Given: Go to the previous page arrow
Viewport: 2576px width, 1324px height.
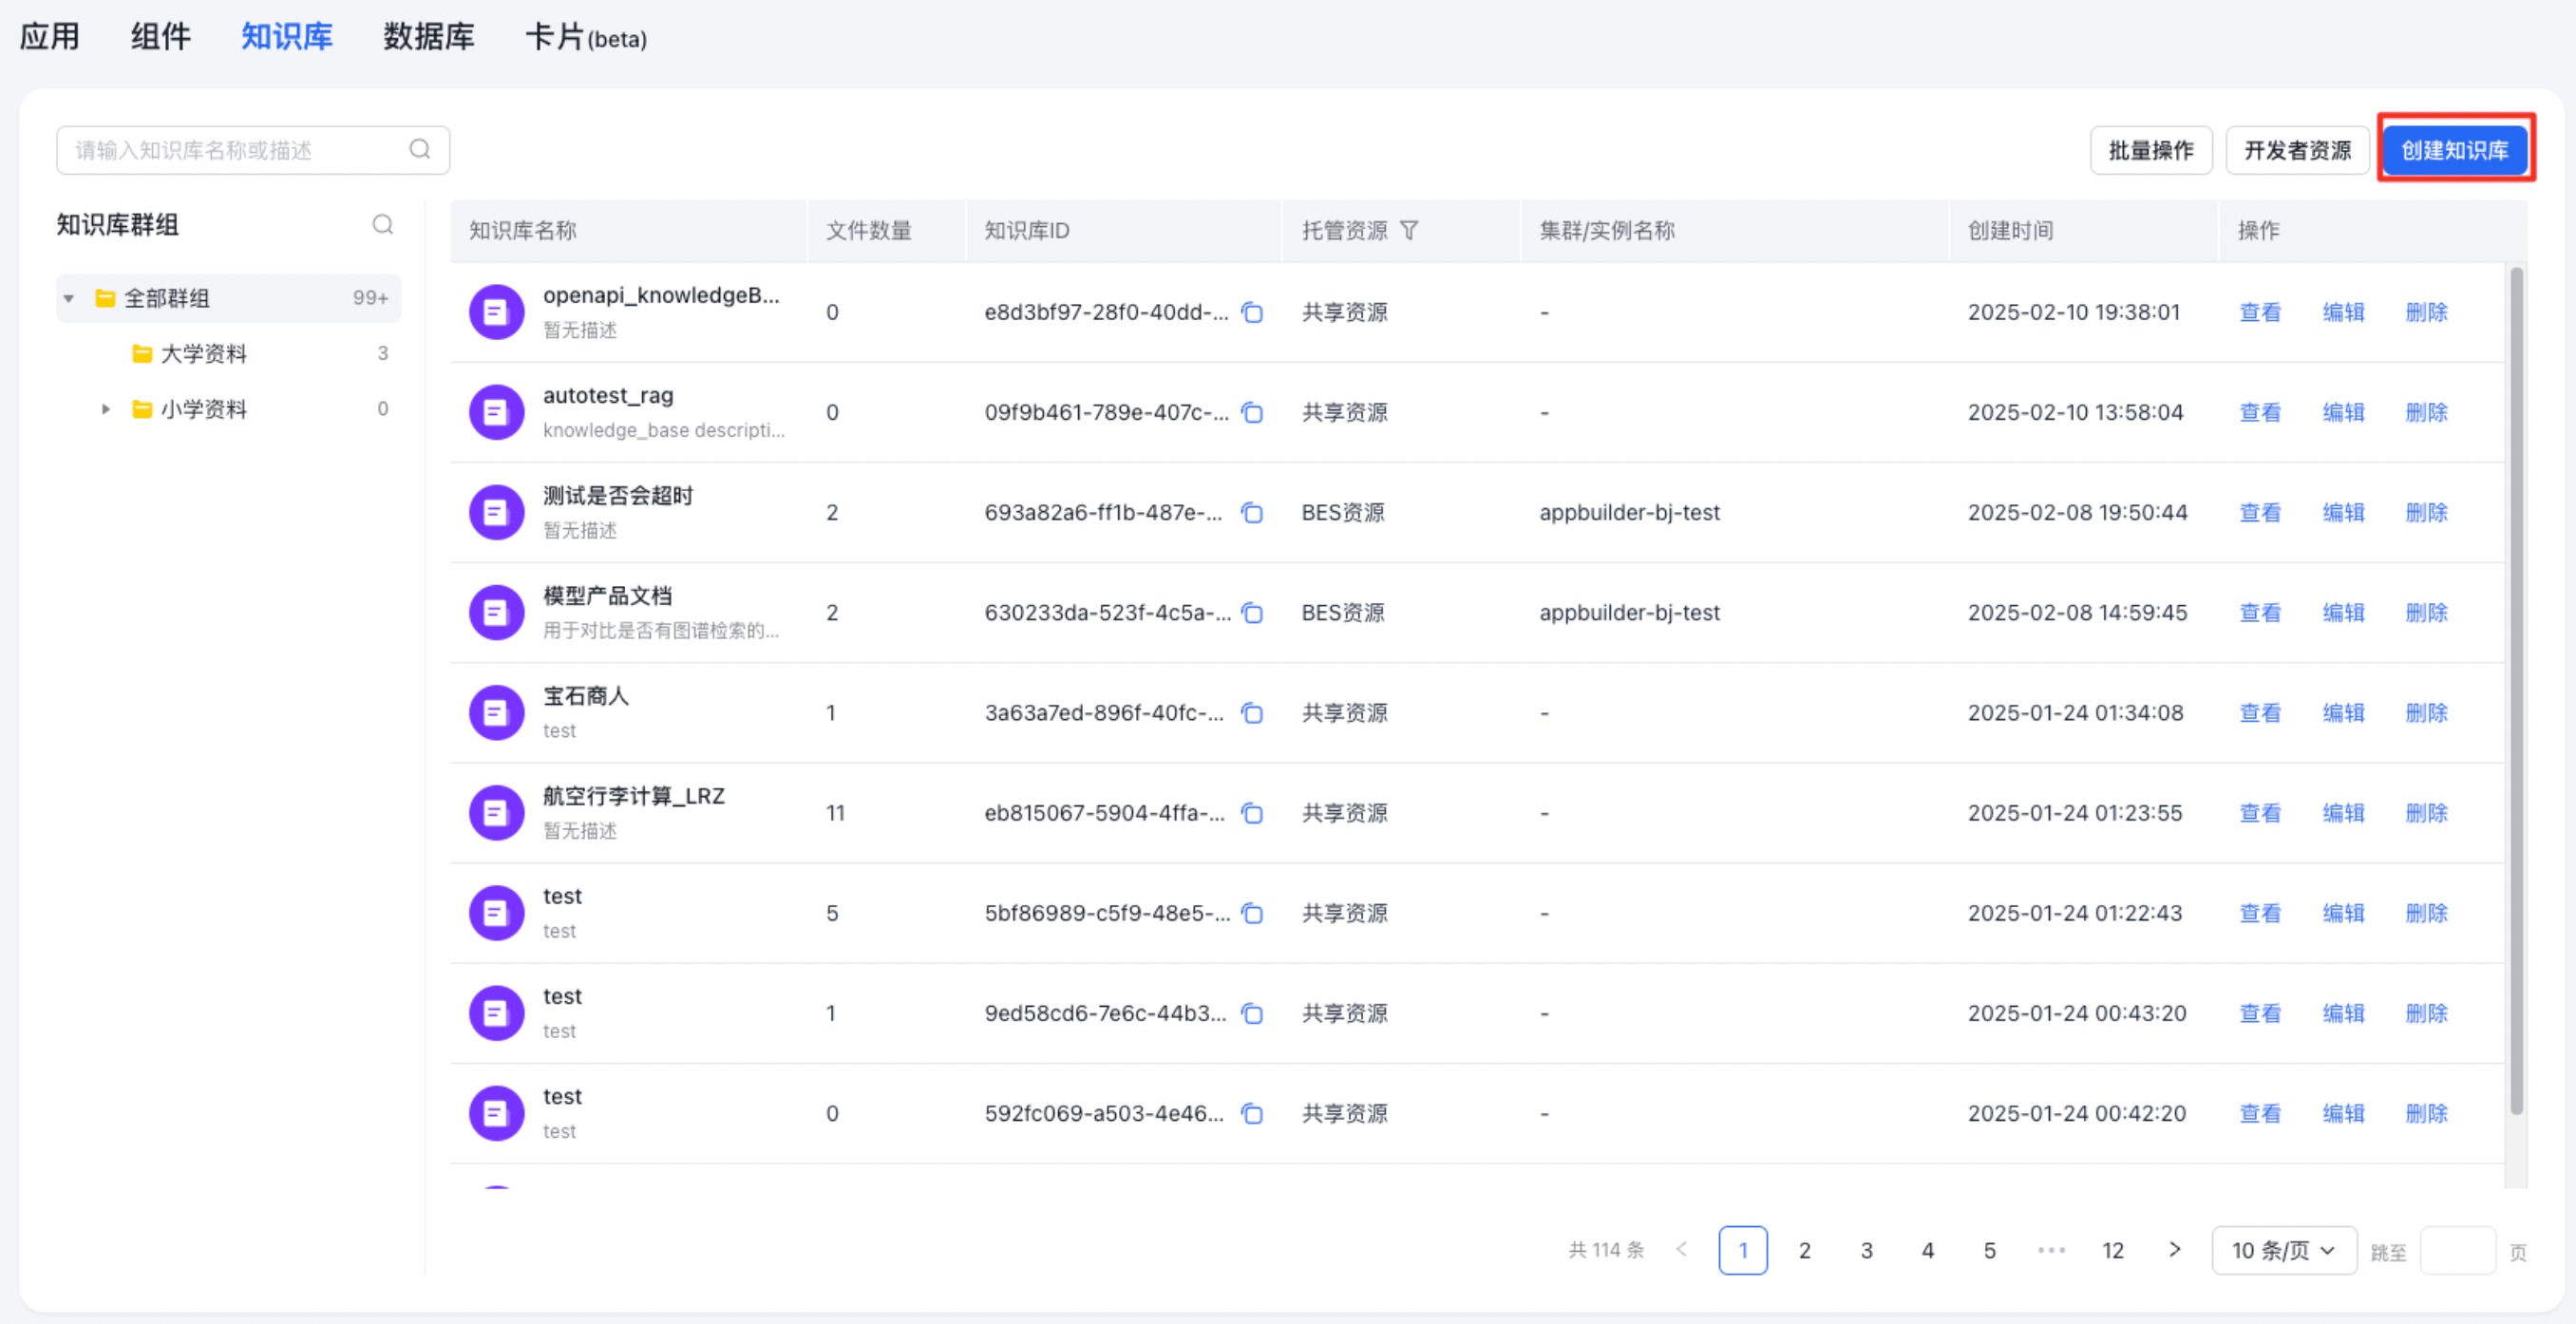Looking at the screenshot, I should point(1682,1249).
